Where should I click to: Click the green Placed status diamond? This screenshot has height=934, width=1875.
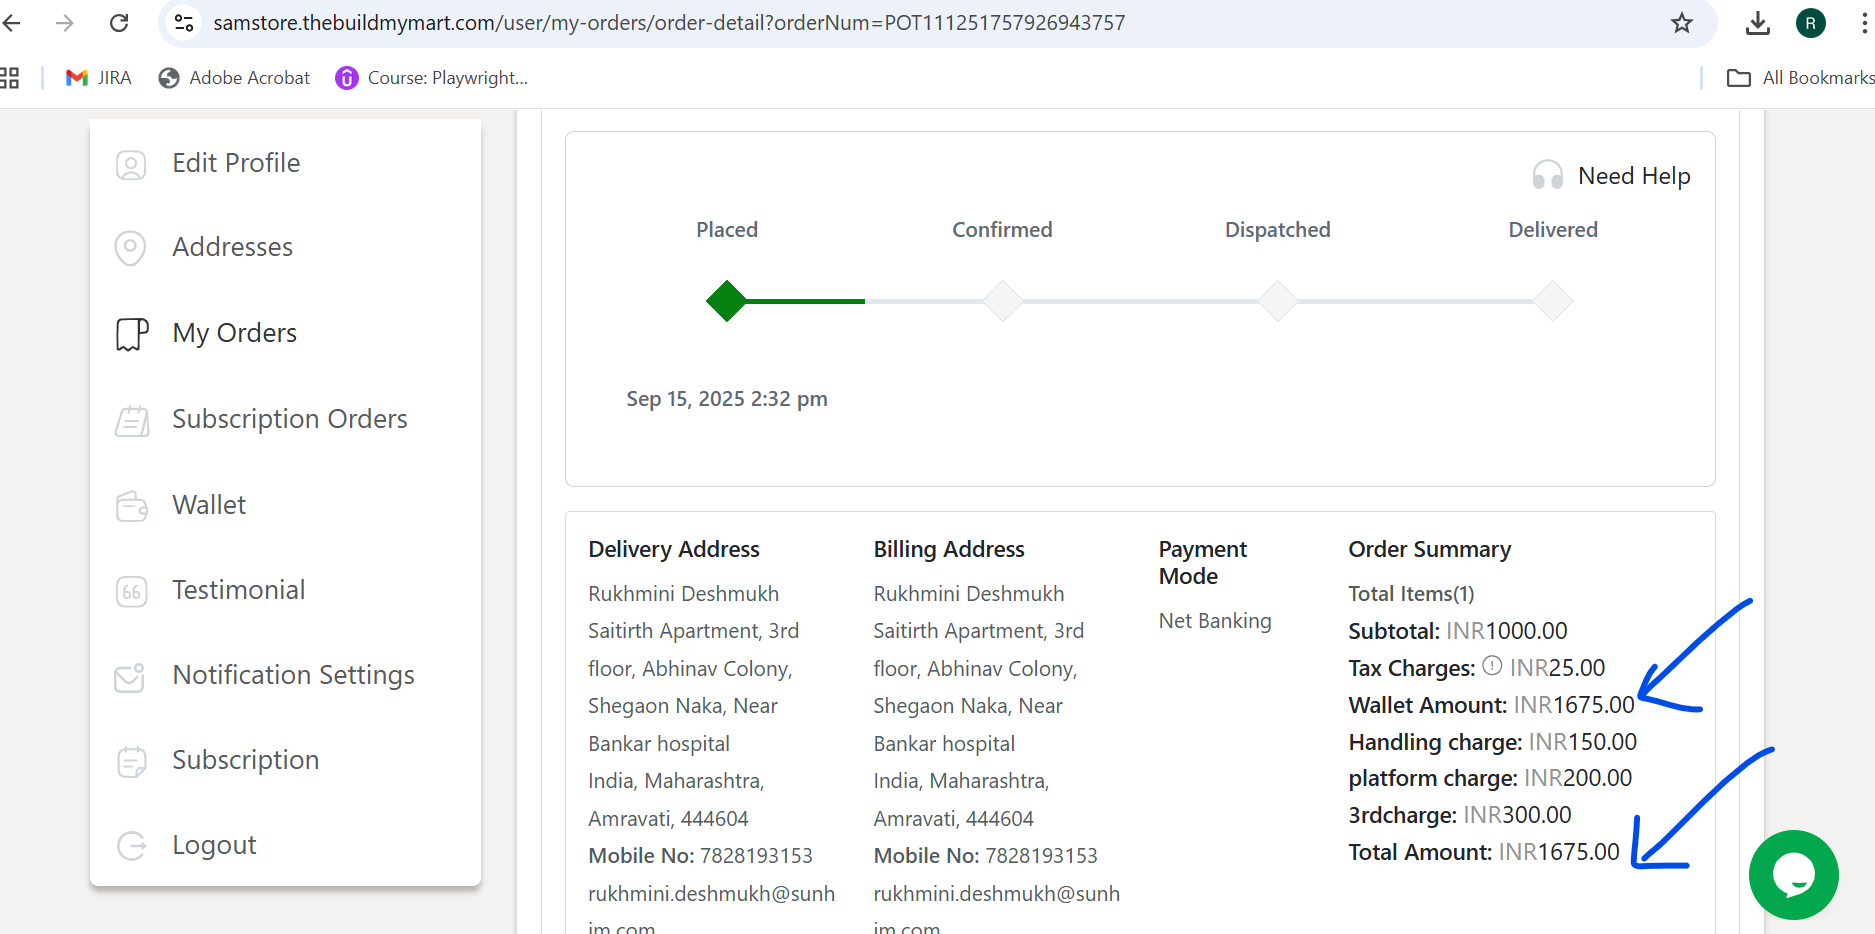(726, 301)
